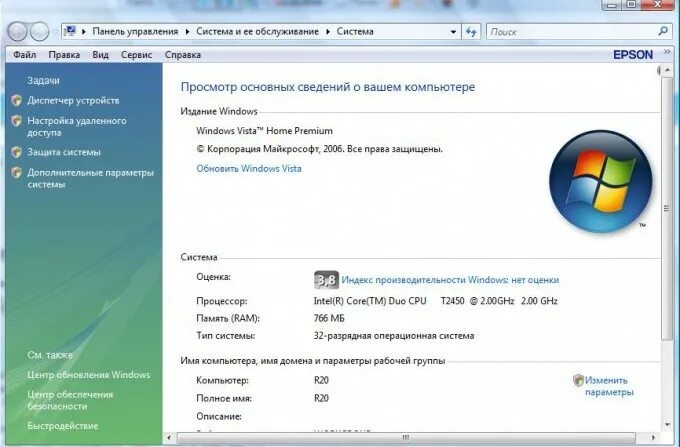Click the Back navigation arrow button
680x447 pixels.
click(x=17, y=31)
